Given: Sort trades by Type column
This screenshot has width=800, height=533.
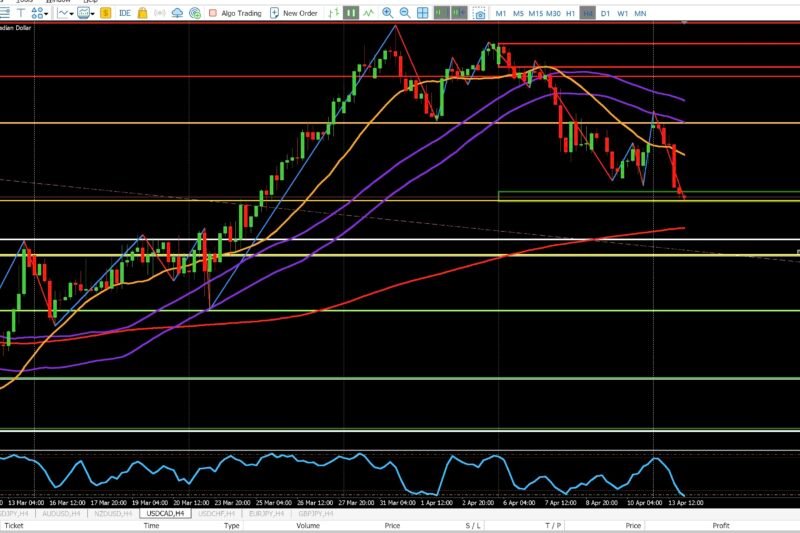Looking at the screenshot, I should 232,526.
